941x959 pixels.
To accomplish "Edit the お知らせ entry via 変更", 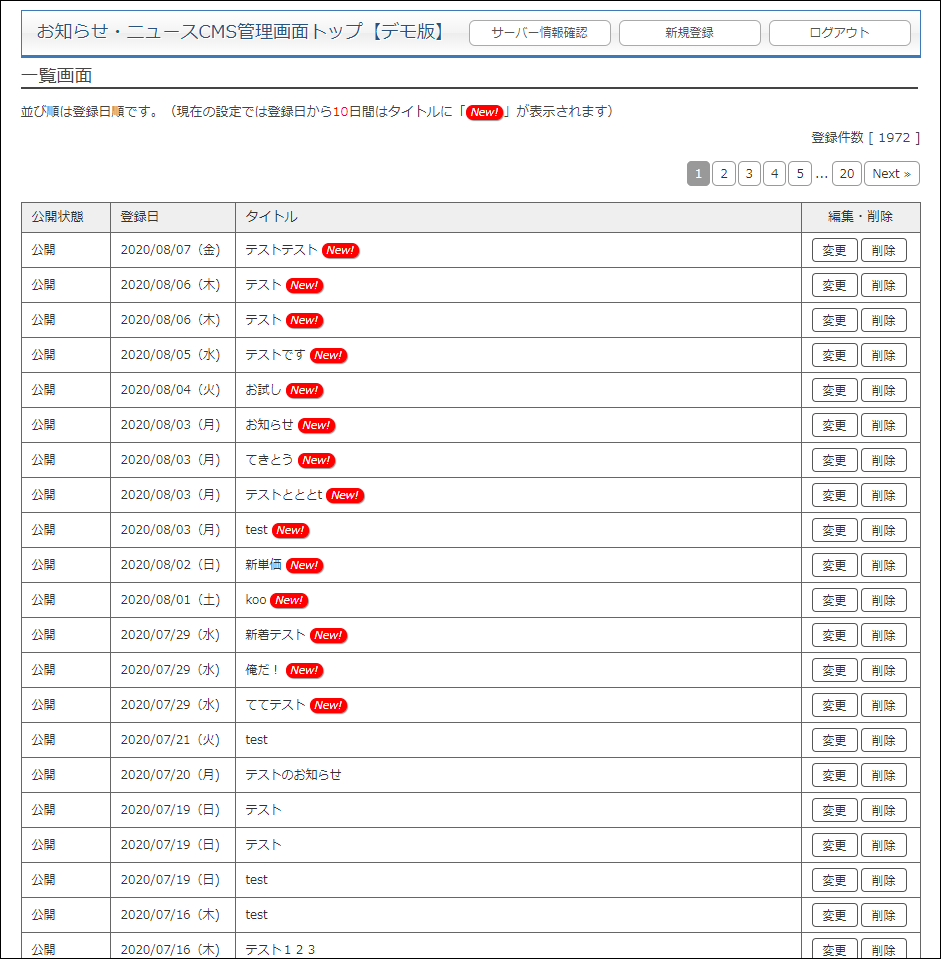I will click(x=834, y=425).
